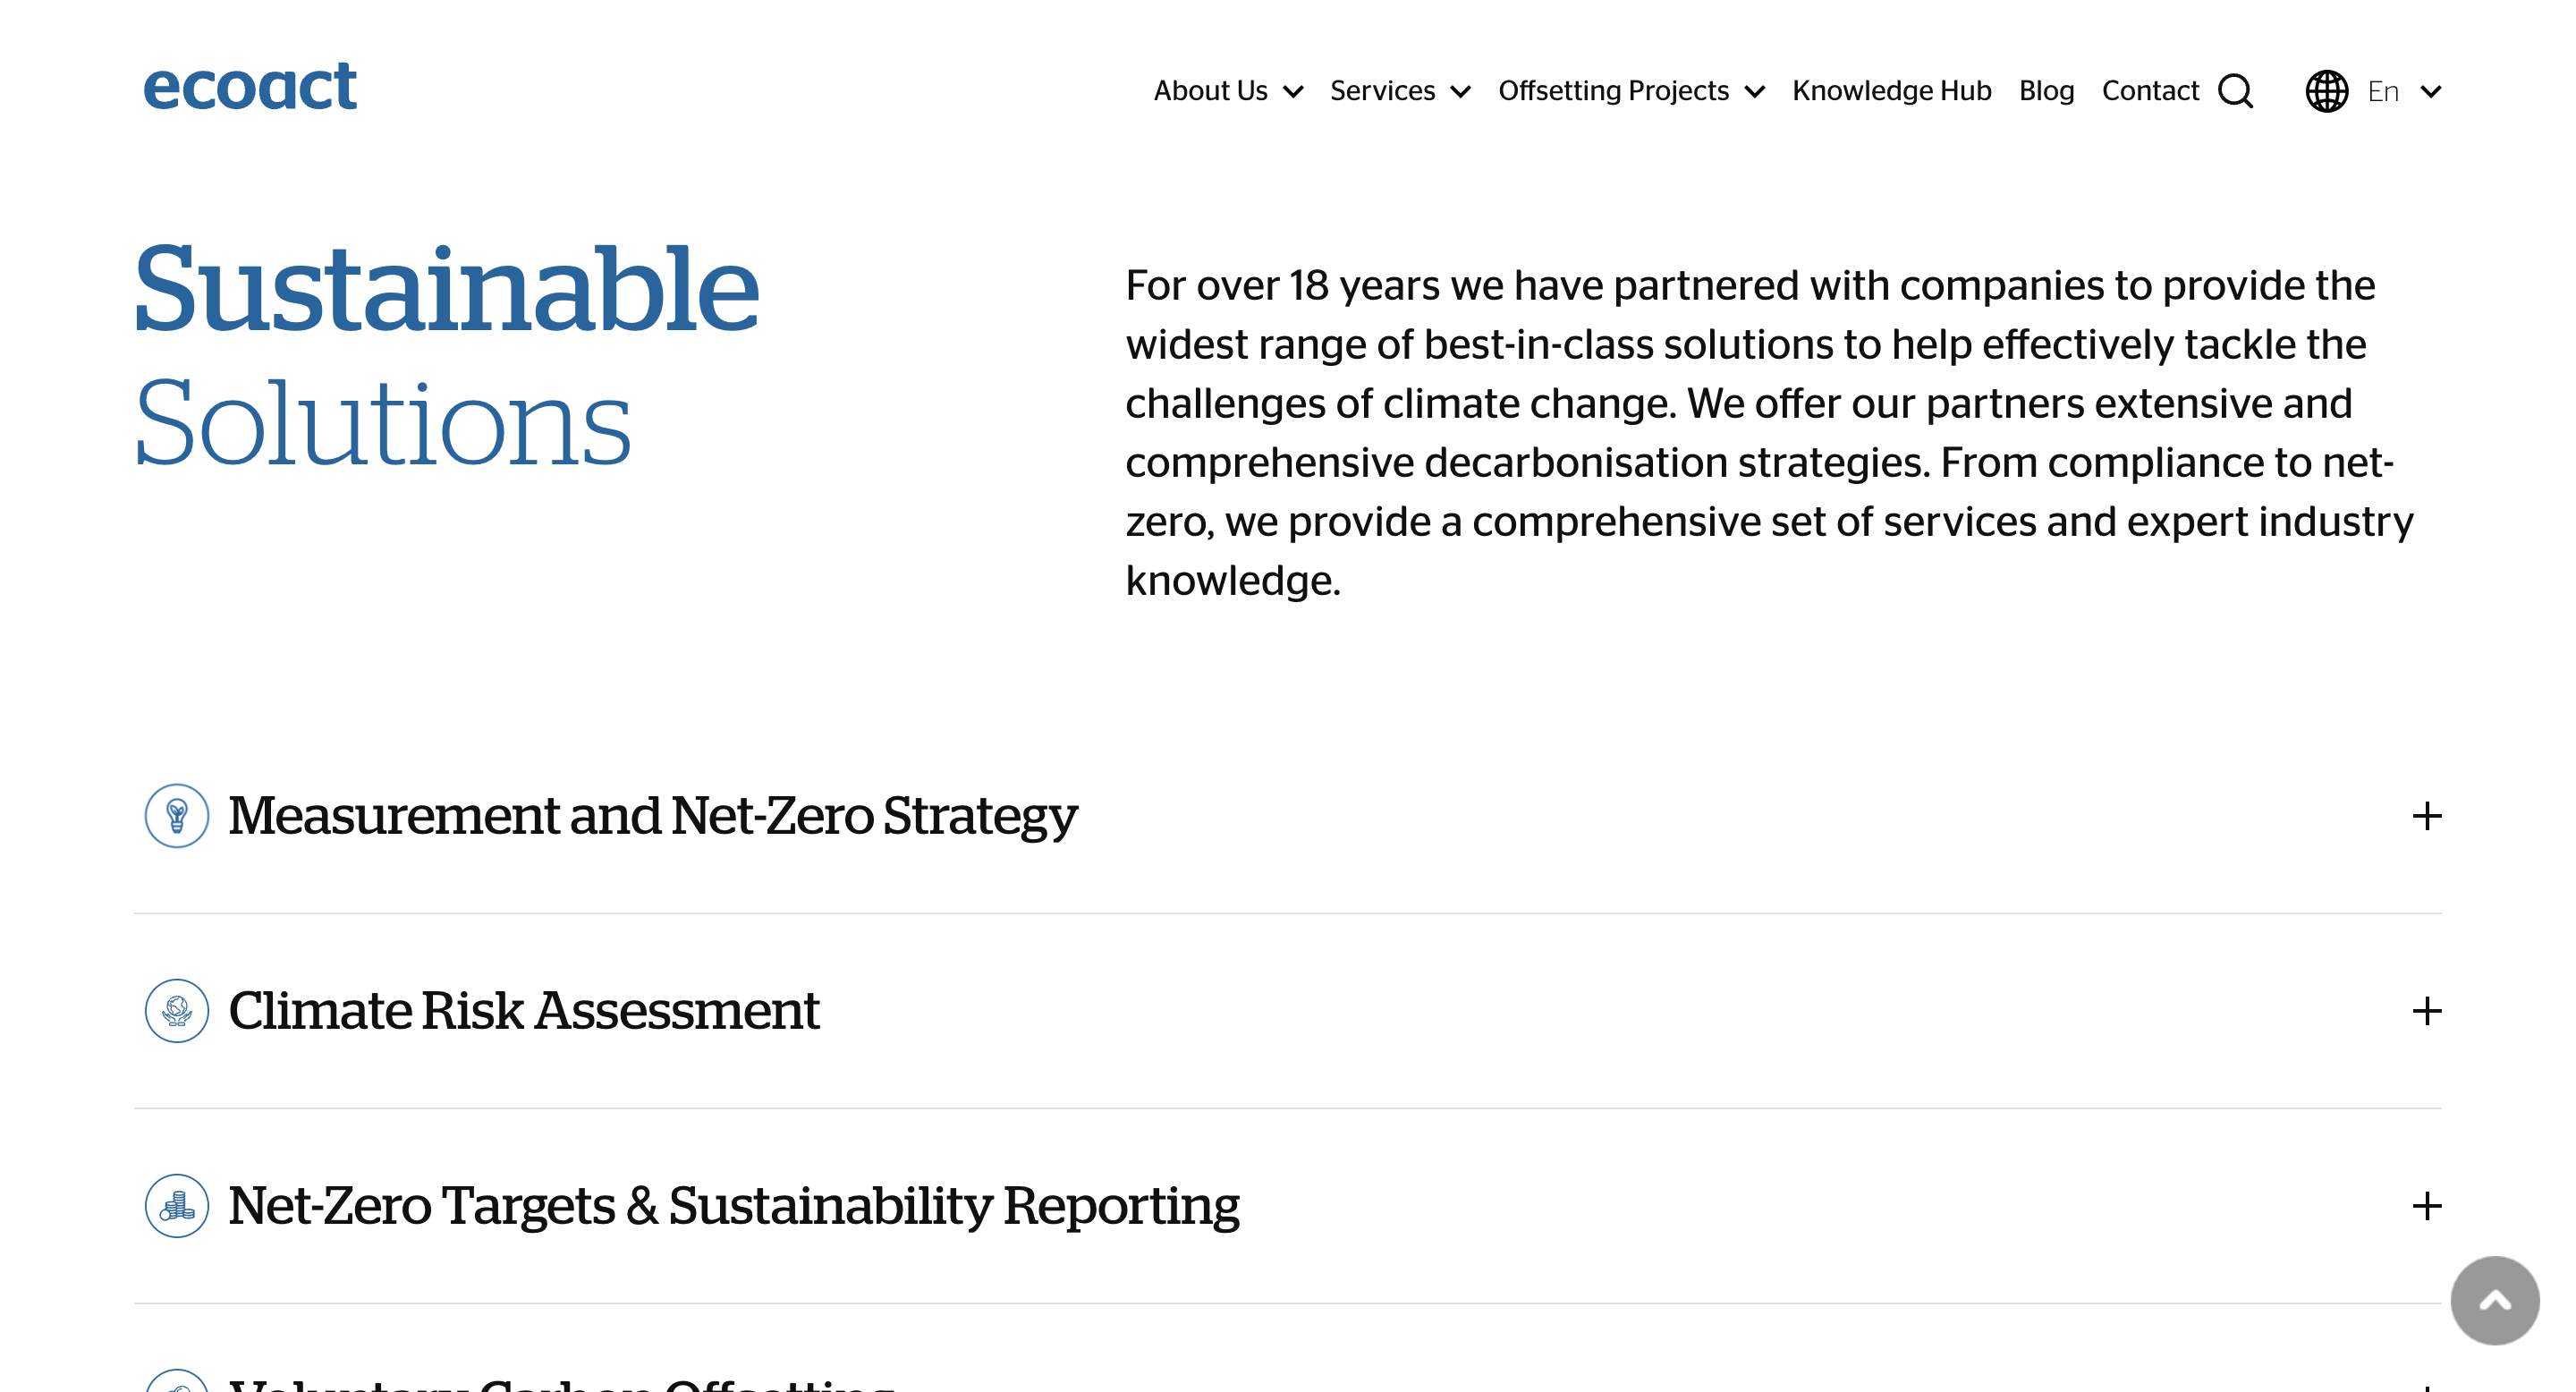The width and height of the screenshot is (2576, 1392).
Task: Click the Net-Zero Targets & Sustainability Reporting title
Action: [734, 1207]
